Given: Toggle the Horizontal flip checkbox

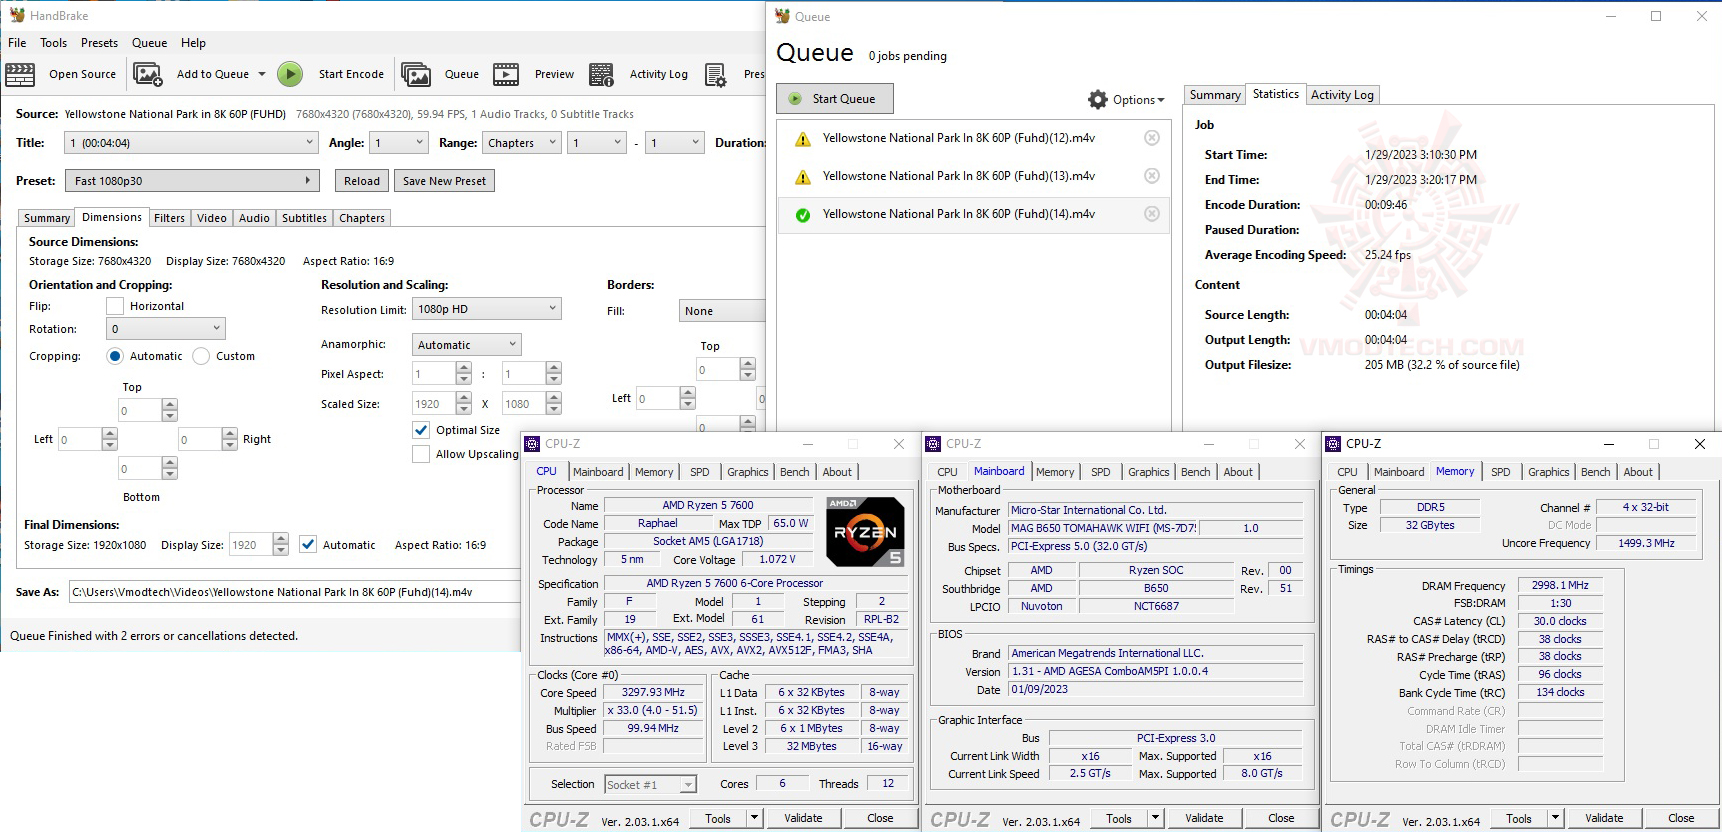Looking at the screenshot, I should click(x=115, y=307).
